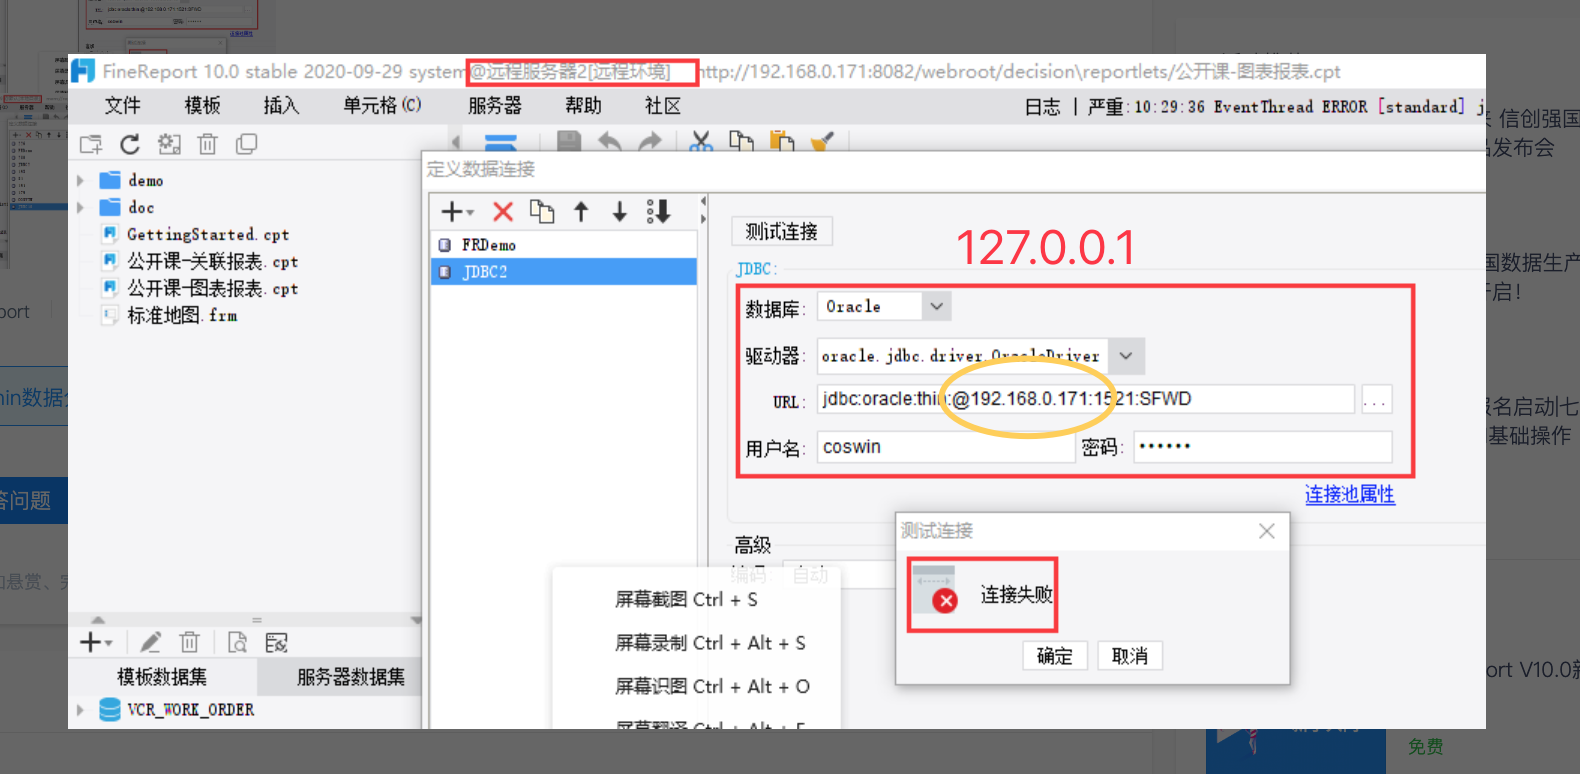The image size is (1580, 774).
Task: Remove the selected connection with red X
Action: coord(503,212)
